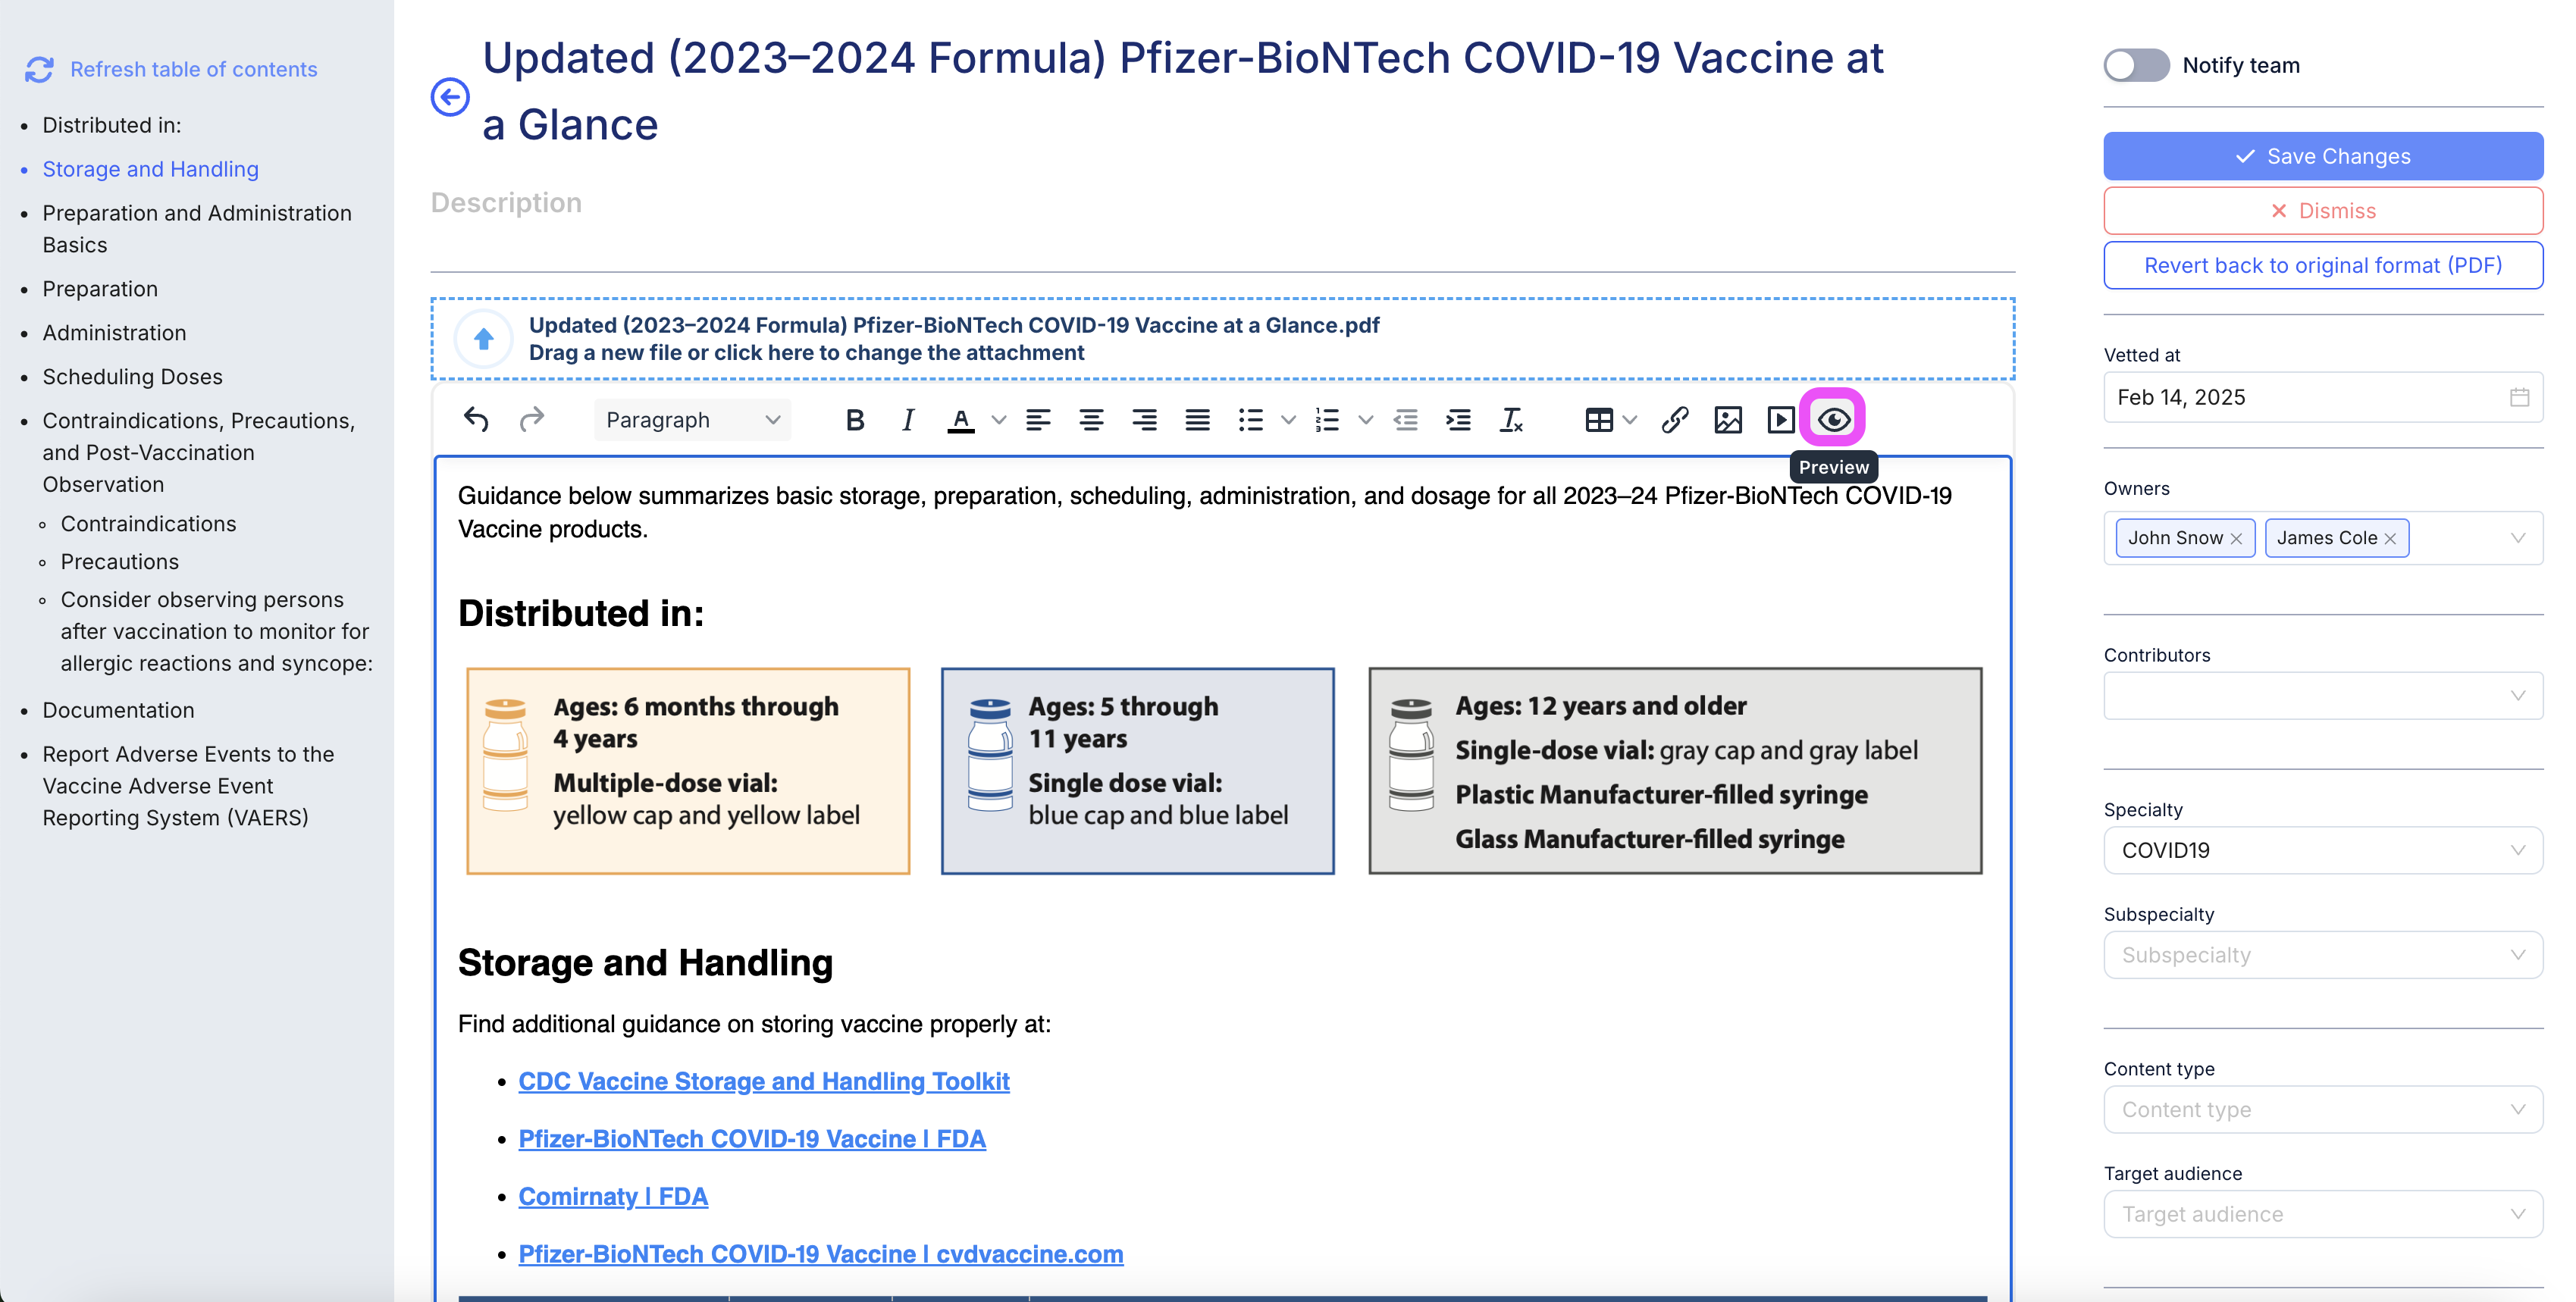This screenshot has height=1302, width=2576.
Task: Expand font color options arrow
Action: click(998, 420)
